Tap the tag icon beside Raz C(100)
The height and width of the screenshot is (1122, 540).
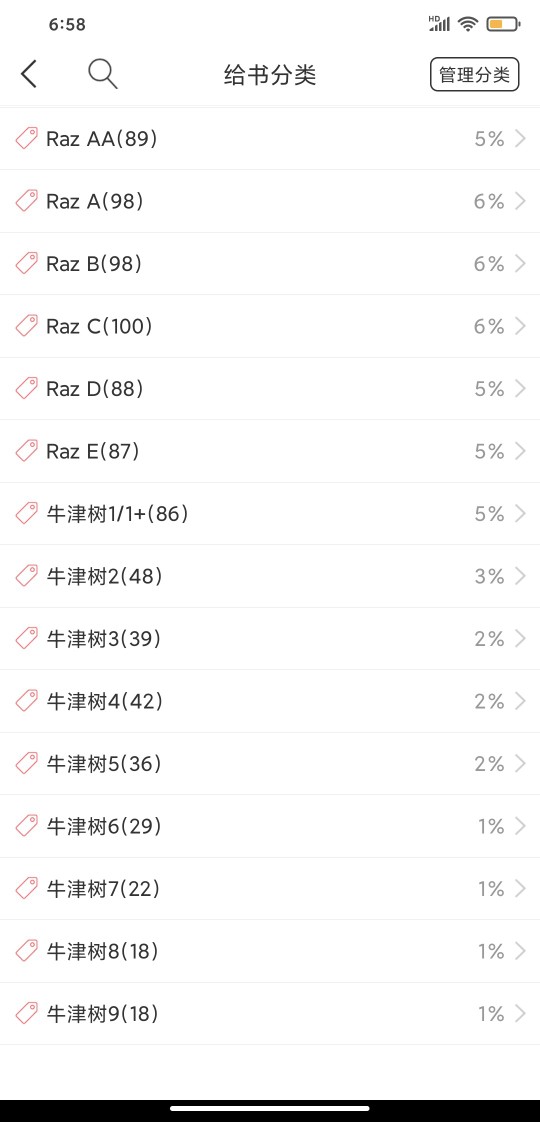pos(26,326)
